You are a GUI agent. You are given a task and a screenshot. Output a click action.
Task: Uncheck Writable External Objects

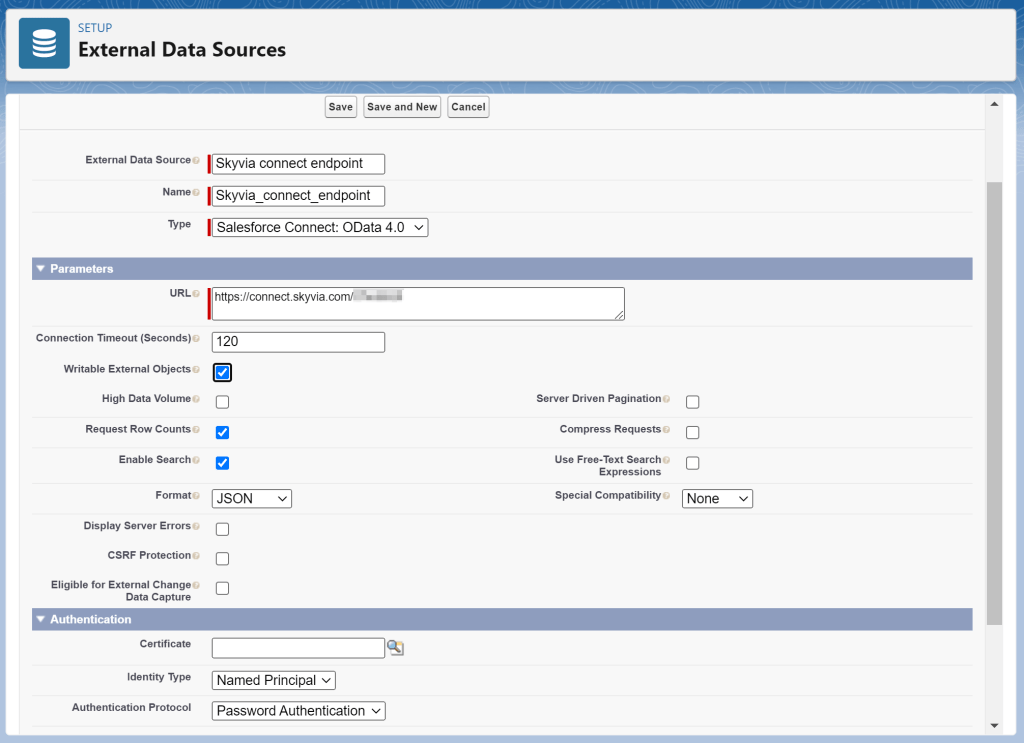221,371
